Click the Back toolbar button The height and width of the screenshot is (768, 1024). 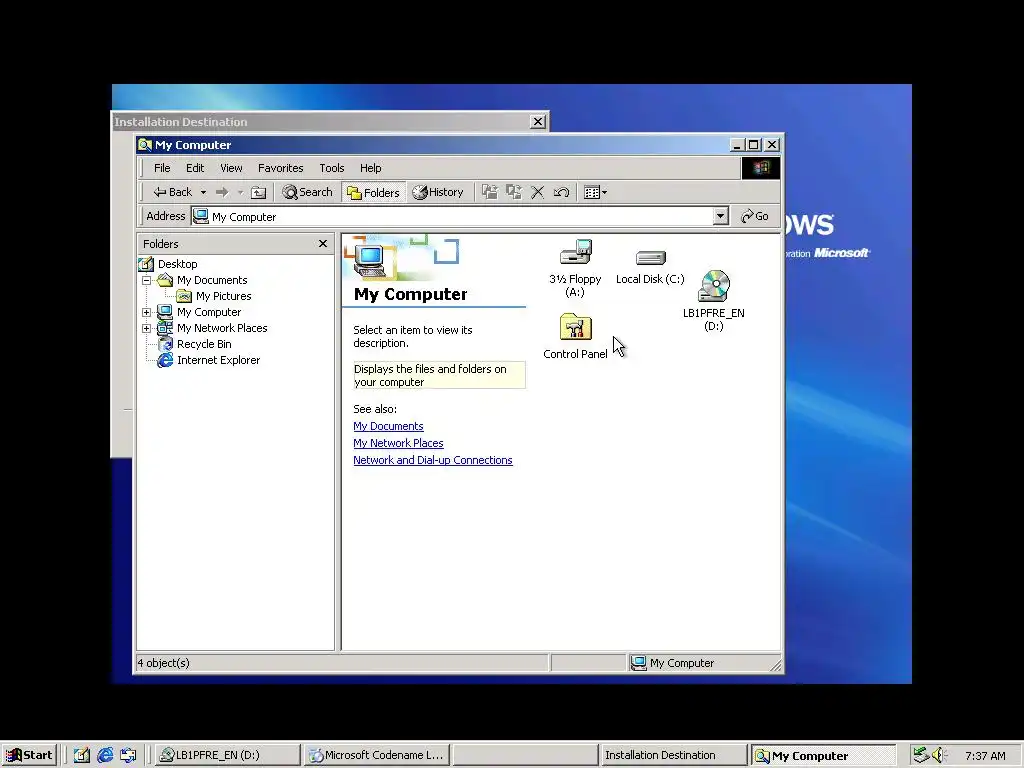coord(172,192)
